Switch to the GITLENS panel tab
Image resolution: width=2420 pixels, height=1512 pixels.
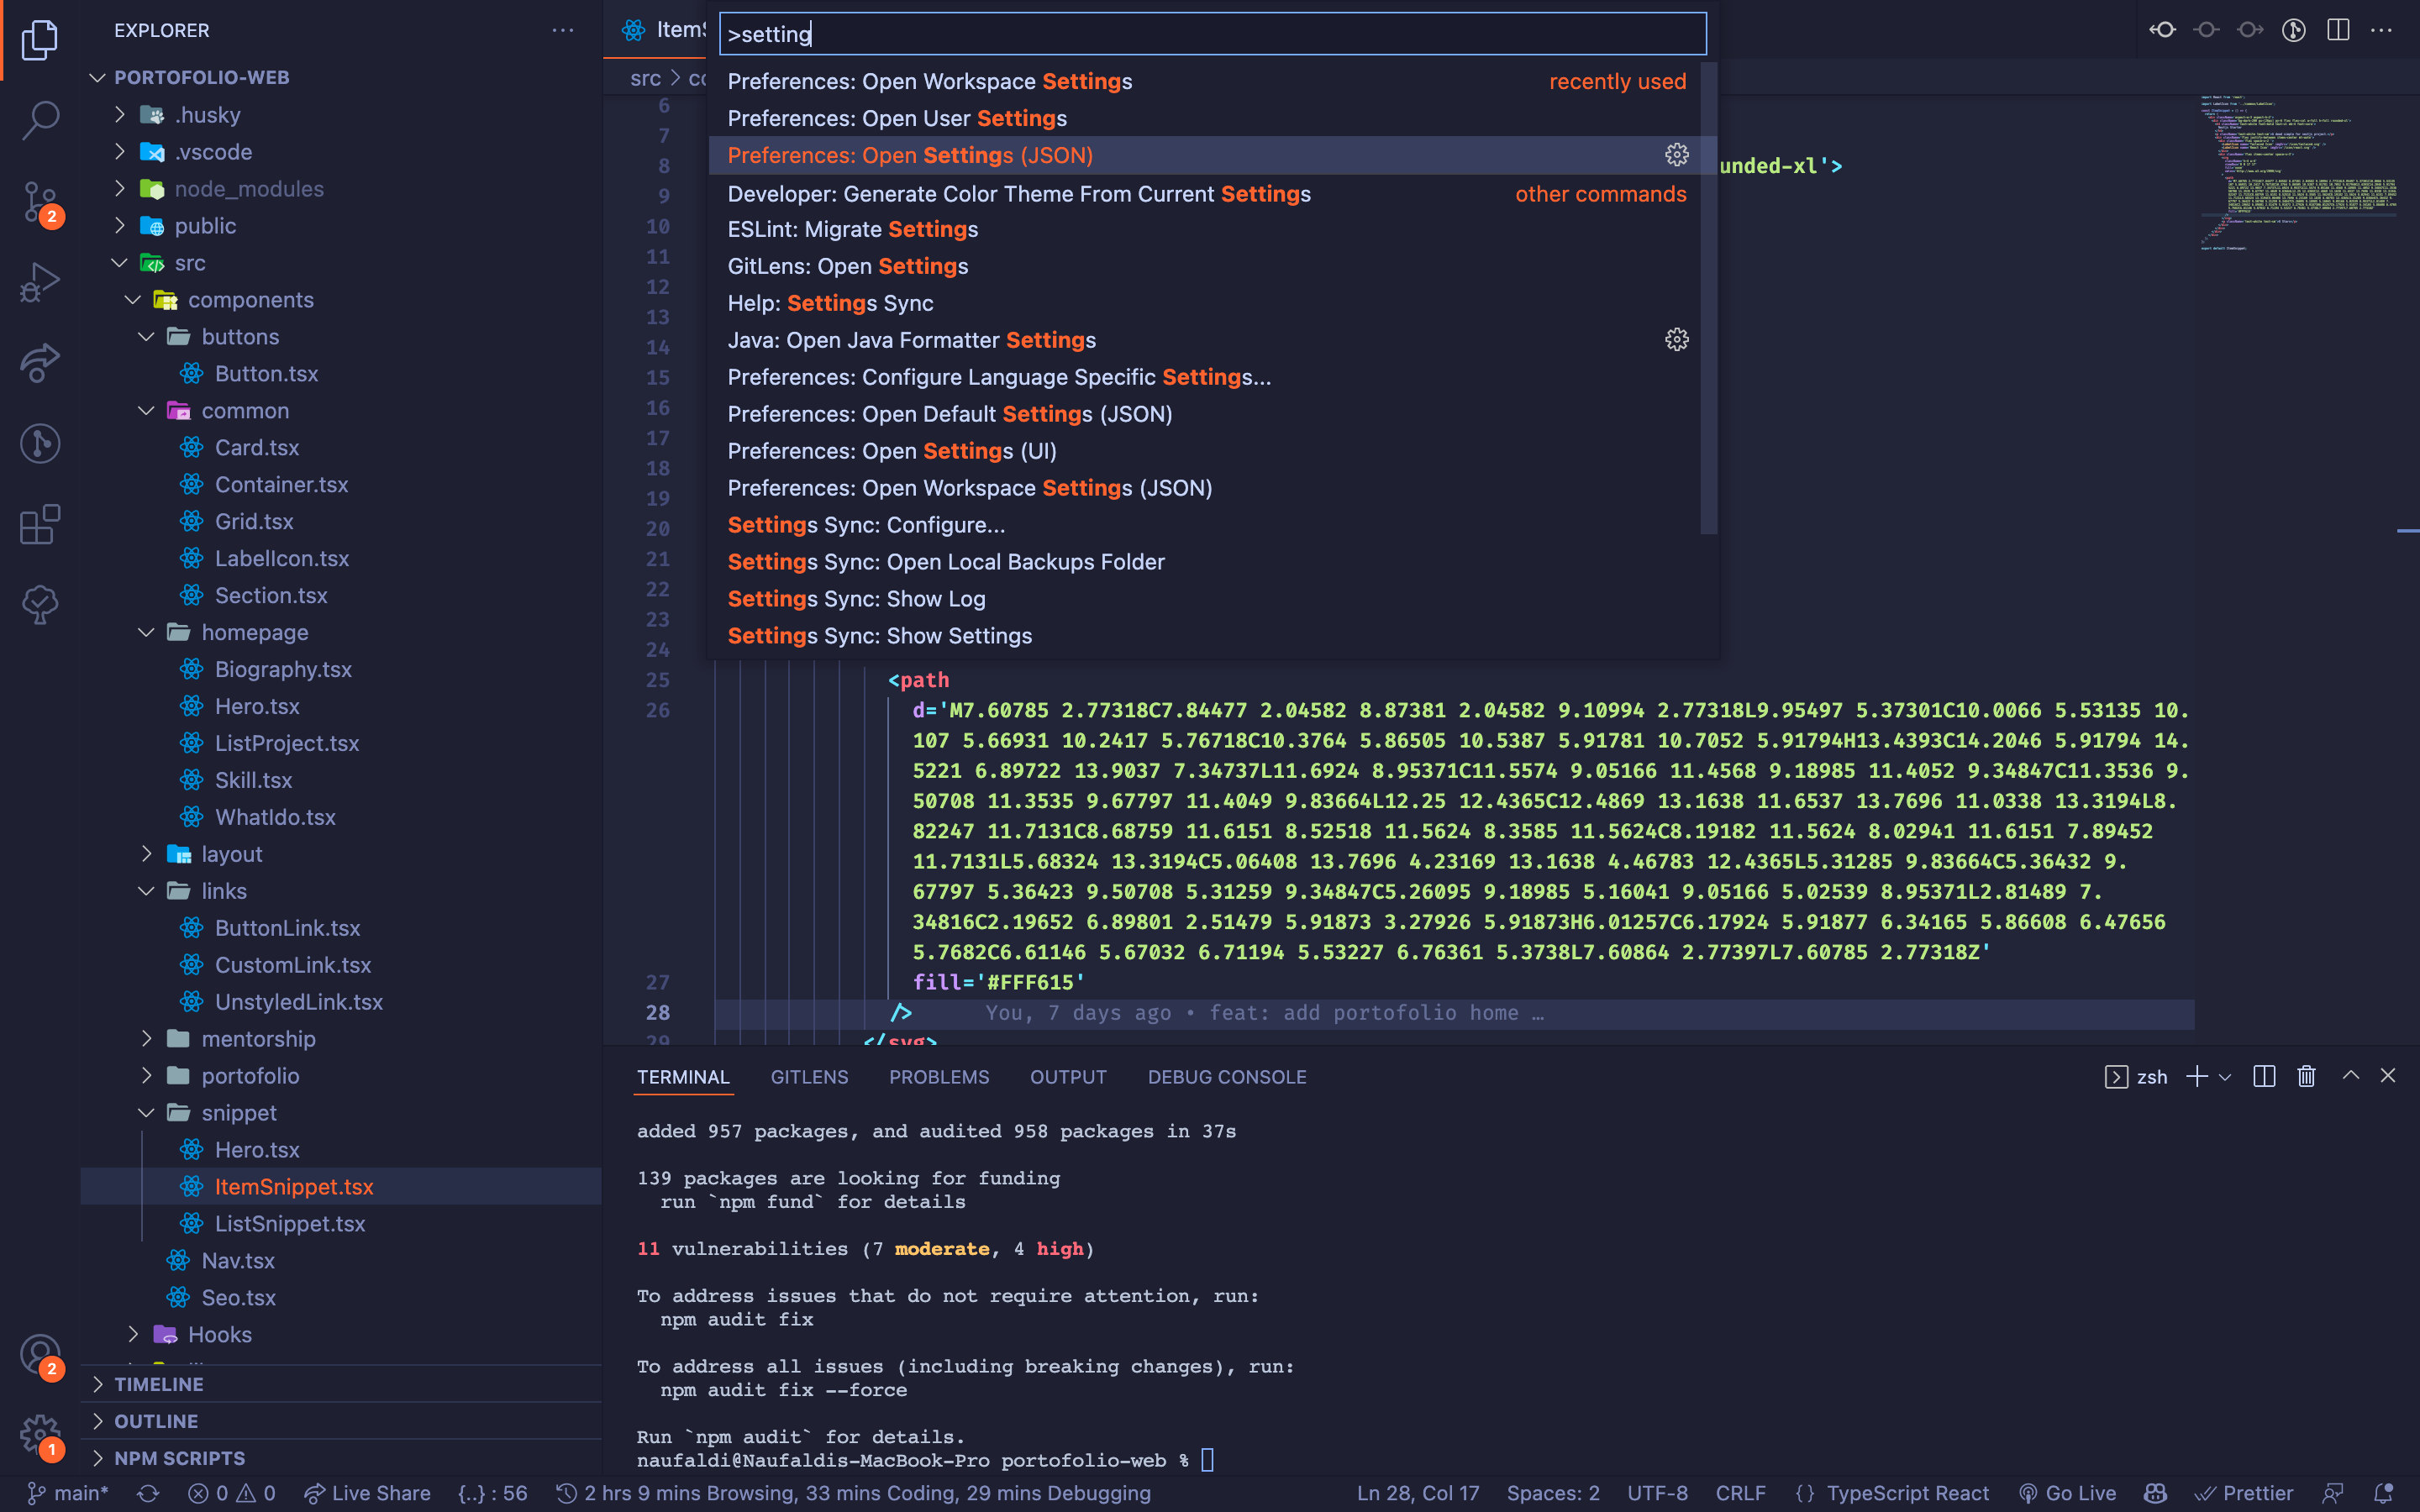pyautogui.click(x=809, y=1077)
